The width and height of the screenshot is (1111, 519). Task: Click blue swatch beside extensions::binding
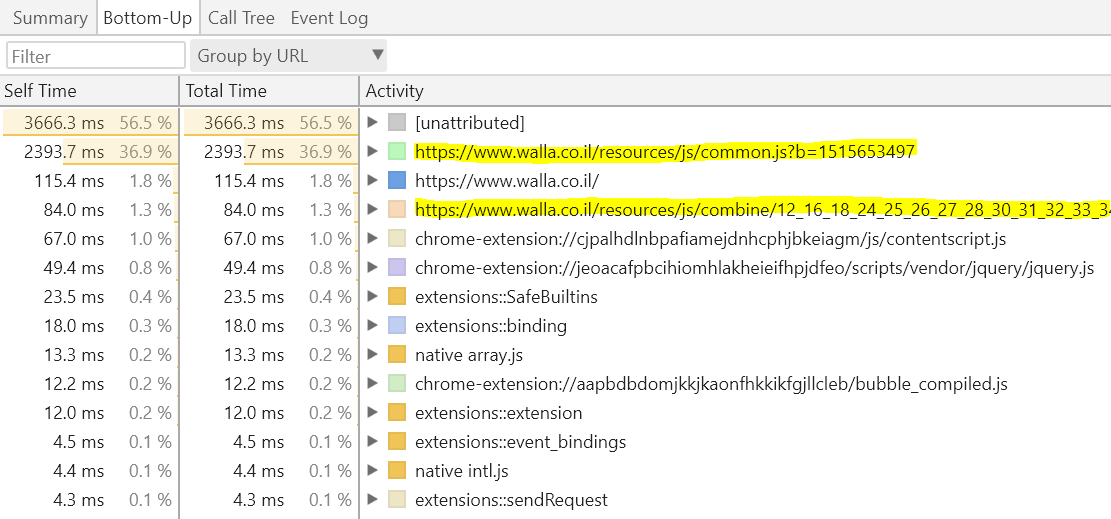click(x=397, y=326)
